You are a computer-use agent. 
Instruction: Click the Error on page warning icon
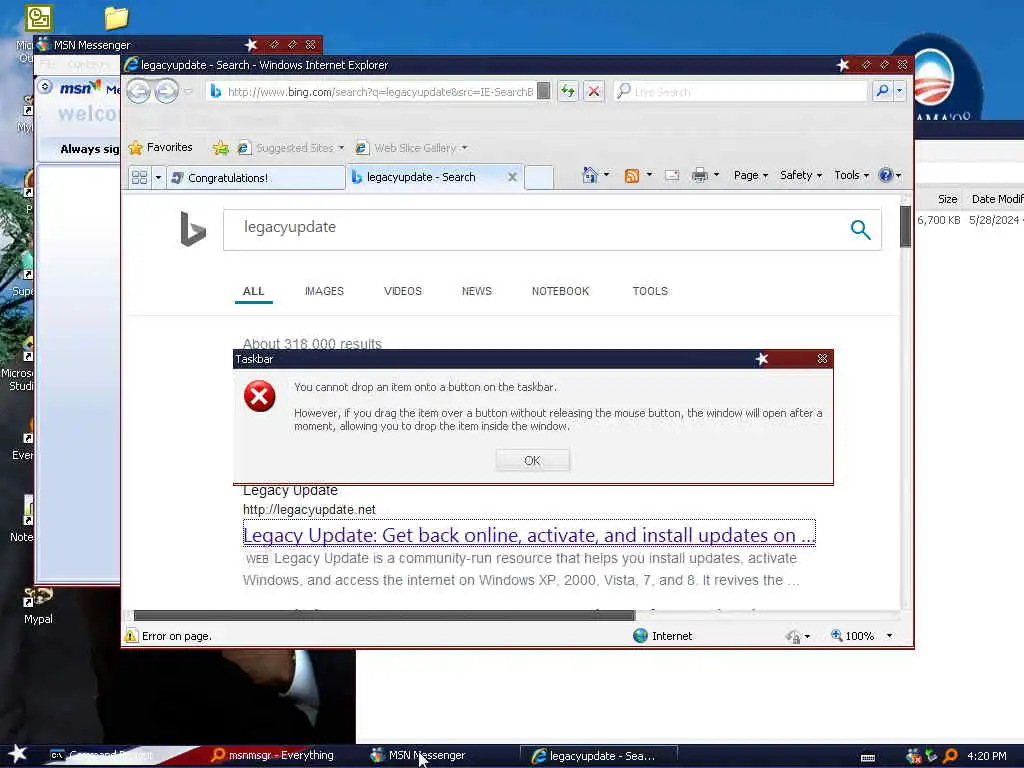(131, 635)
